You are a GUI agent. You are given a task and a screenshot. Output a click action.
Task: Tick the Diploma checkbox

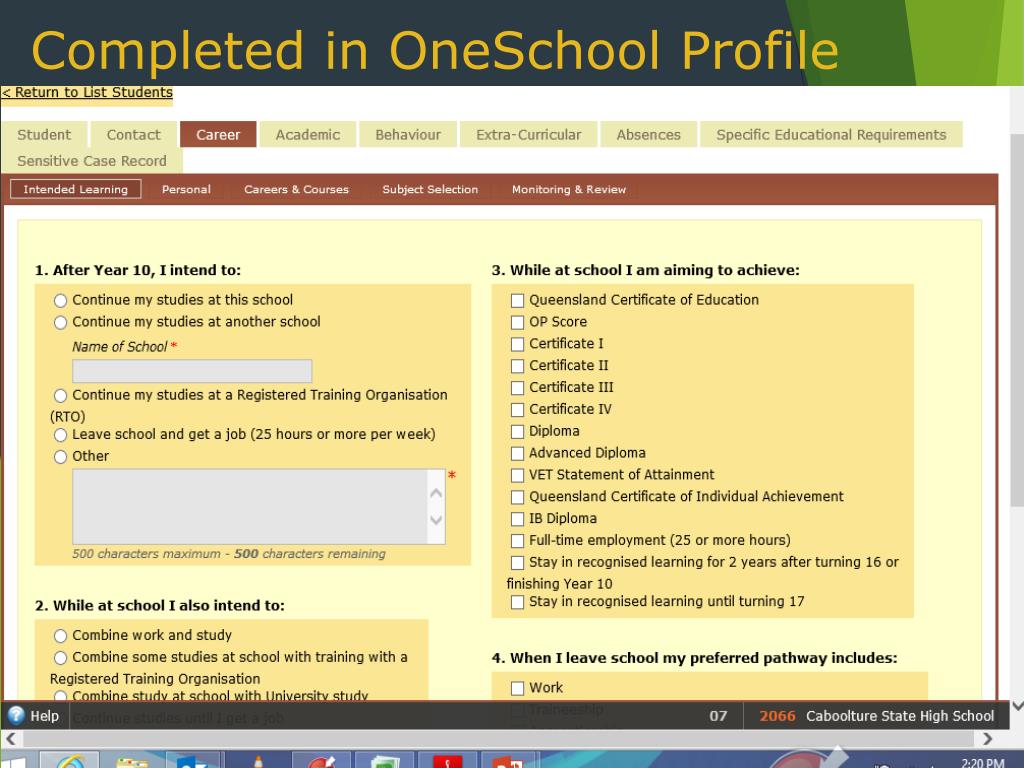tap(517, 432)
